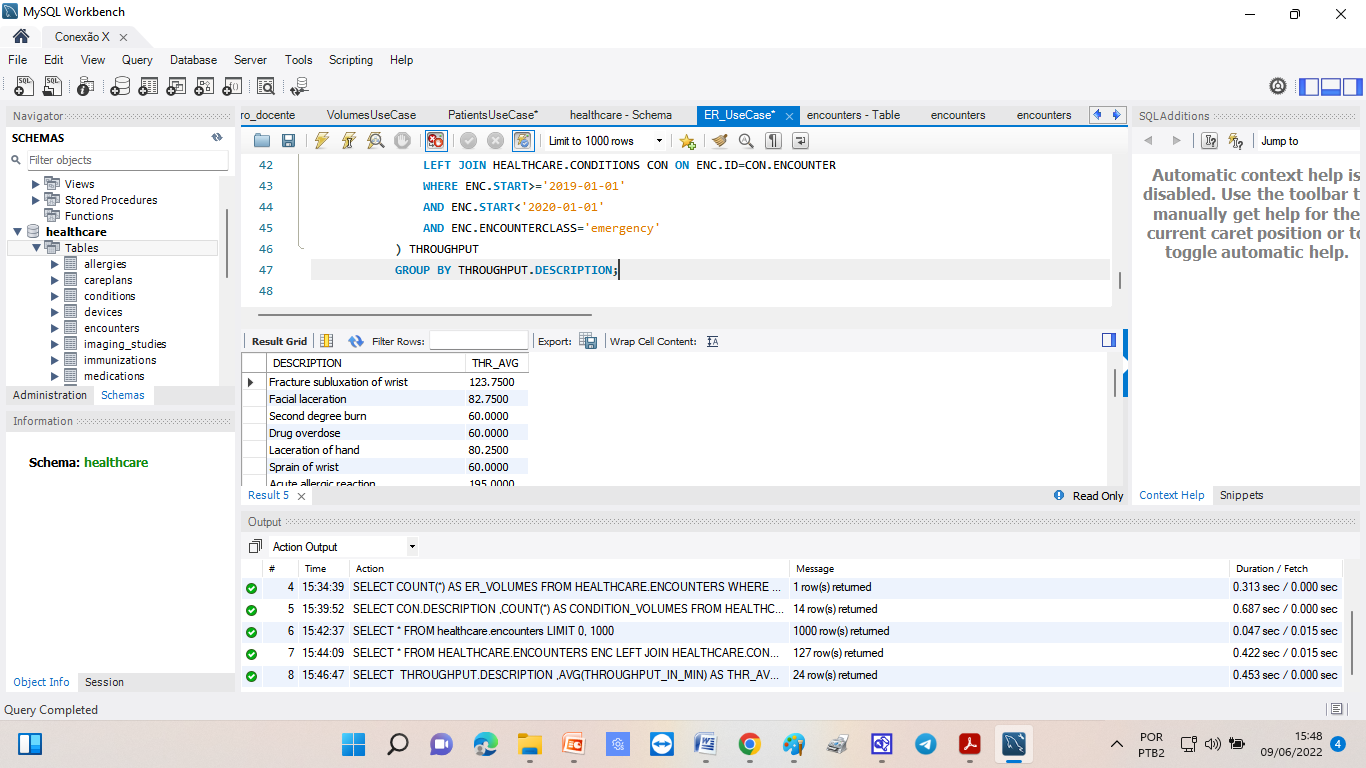
Task: Go to the home screen tab
Action: click(x=20, y=36)
